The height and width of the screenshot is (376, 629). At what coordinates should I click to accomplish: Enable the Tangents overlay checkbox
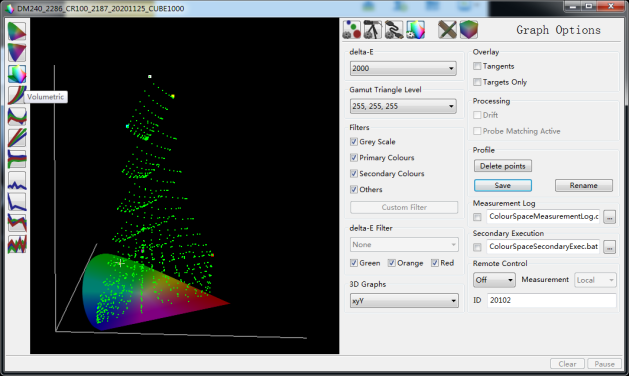[x=477, y=66]
